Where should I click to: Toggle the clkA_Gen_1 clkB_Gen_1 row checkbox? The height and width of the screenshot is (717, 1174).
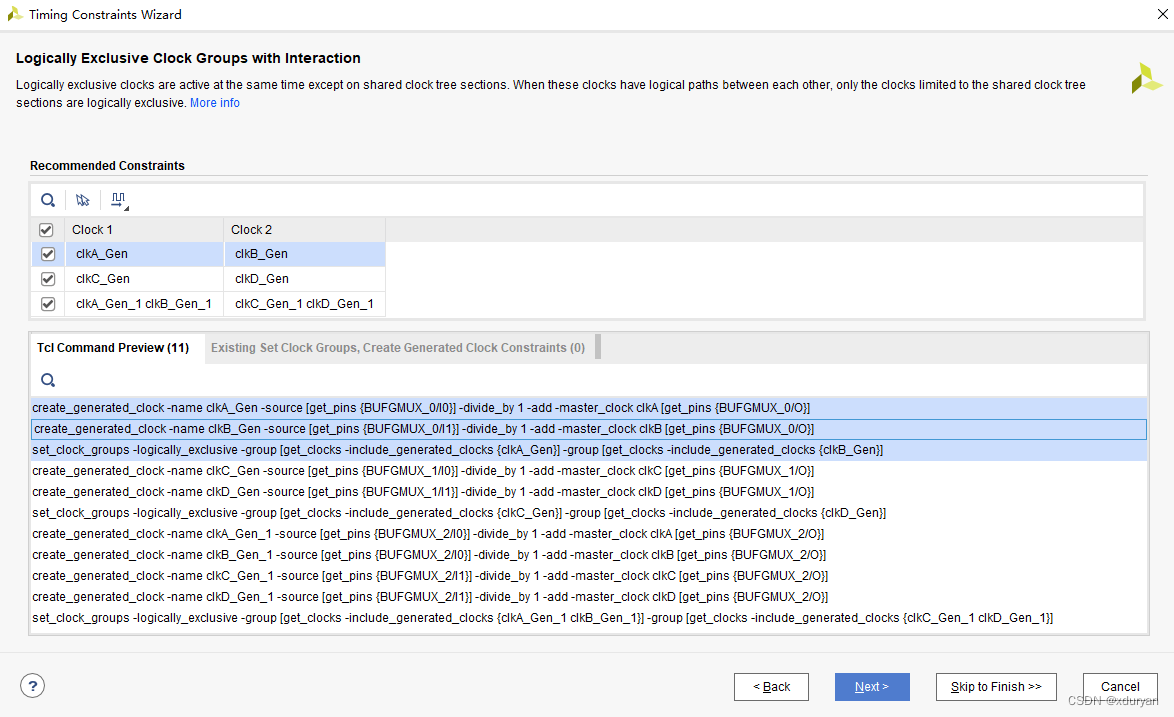(47, 304)
